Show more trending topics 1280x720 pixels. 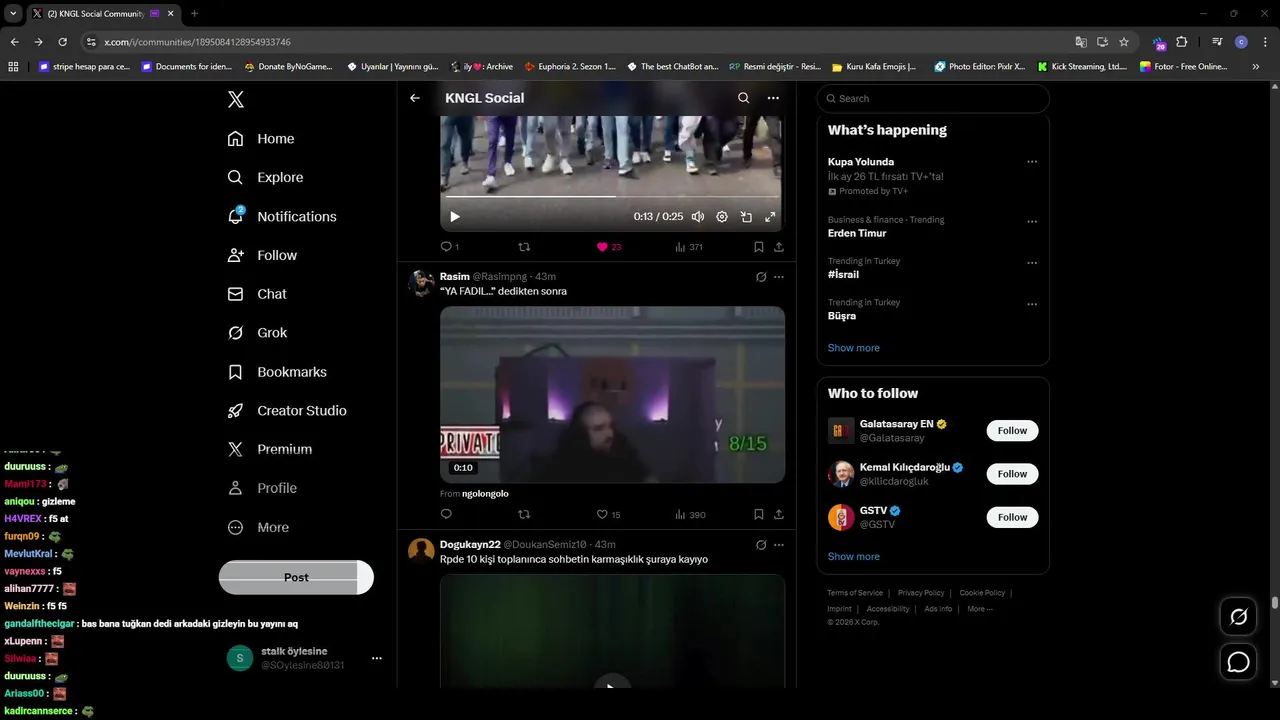[x=853, y=348]
